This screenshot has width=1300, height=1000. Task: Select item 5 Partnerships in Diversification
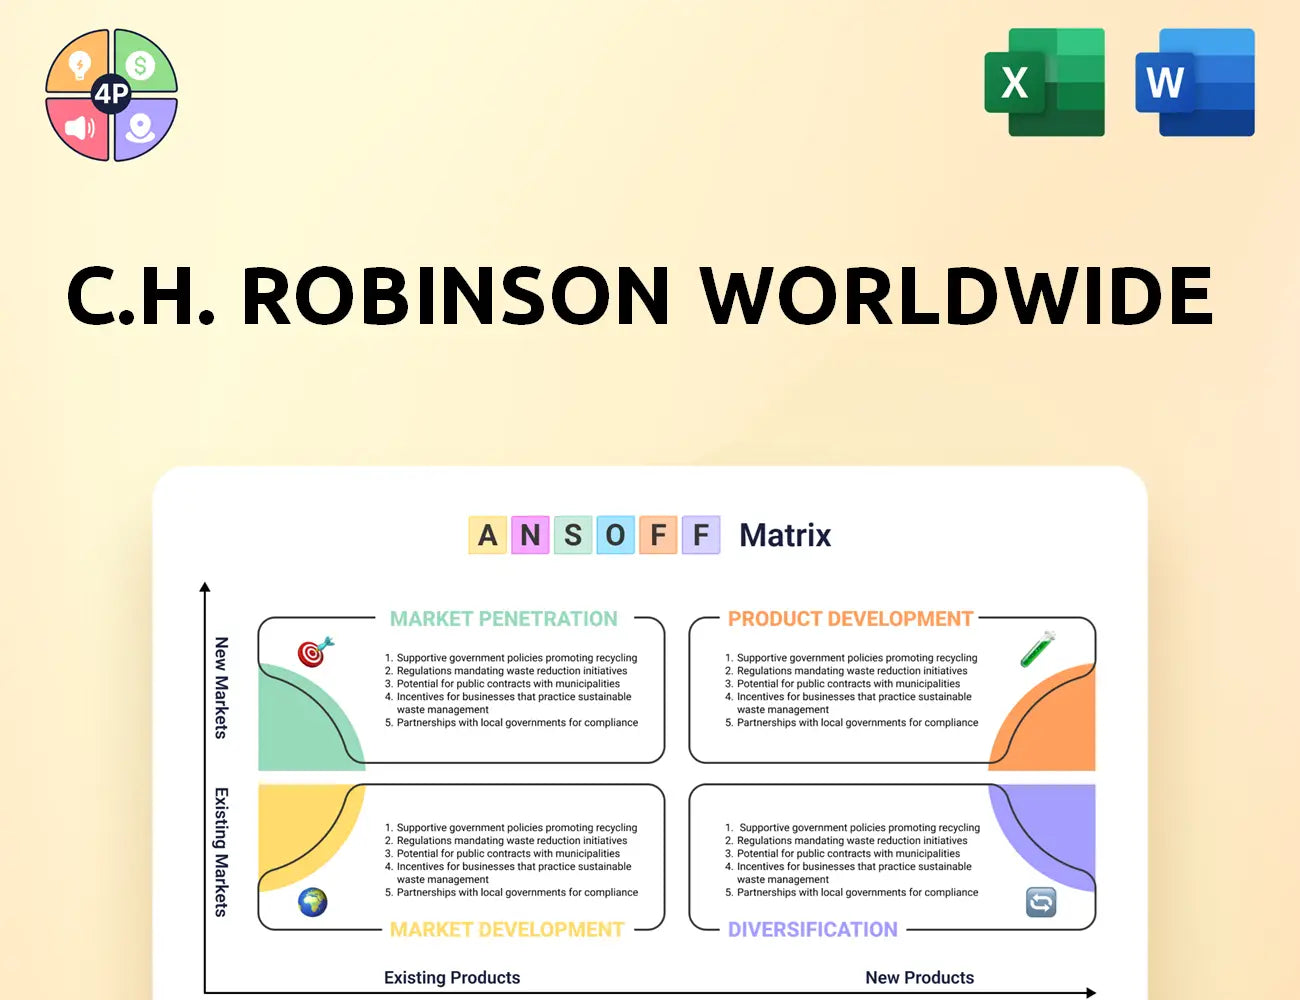852,892
